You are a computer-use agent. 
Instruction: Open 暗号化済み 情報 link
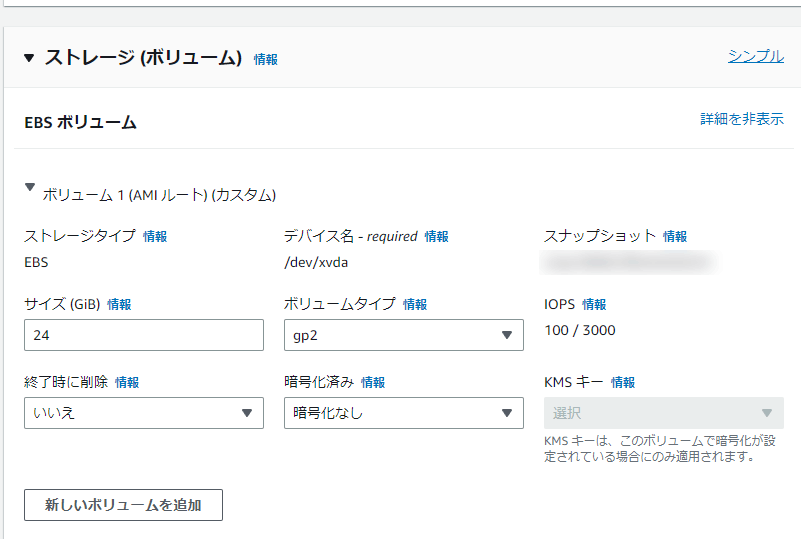pos(373,382)
